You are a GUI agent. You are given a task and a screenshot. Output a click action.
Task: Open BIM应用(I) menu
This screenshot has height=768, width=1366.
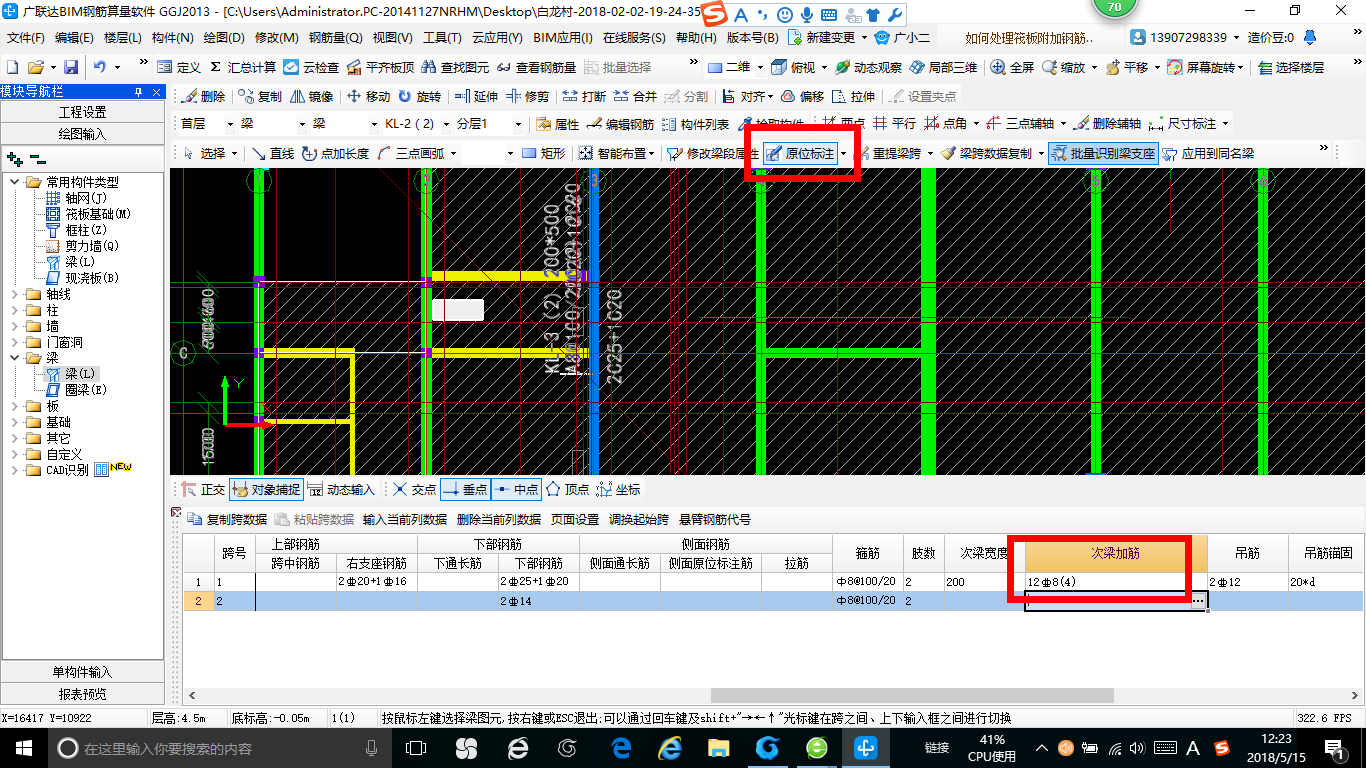pyautogui.click(x=563, y=37)
